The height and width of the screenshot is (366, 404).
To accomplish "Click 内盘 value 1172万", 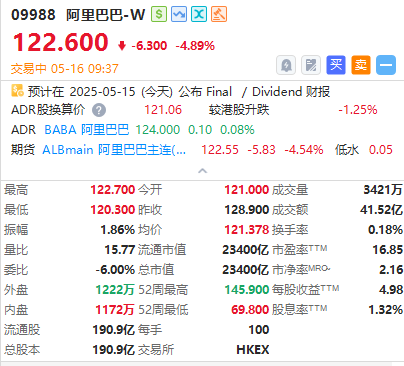I will tap(115, 310).
